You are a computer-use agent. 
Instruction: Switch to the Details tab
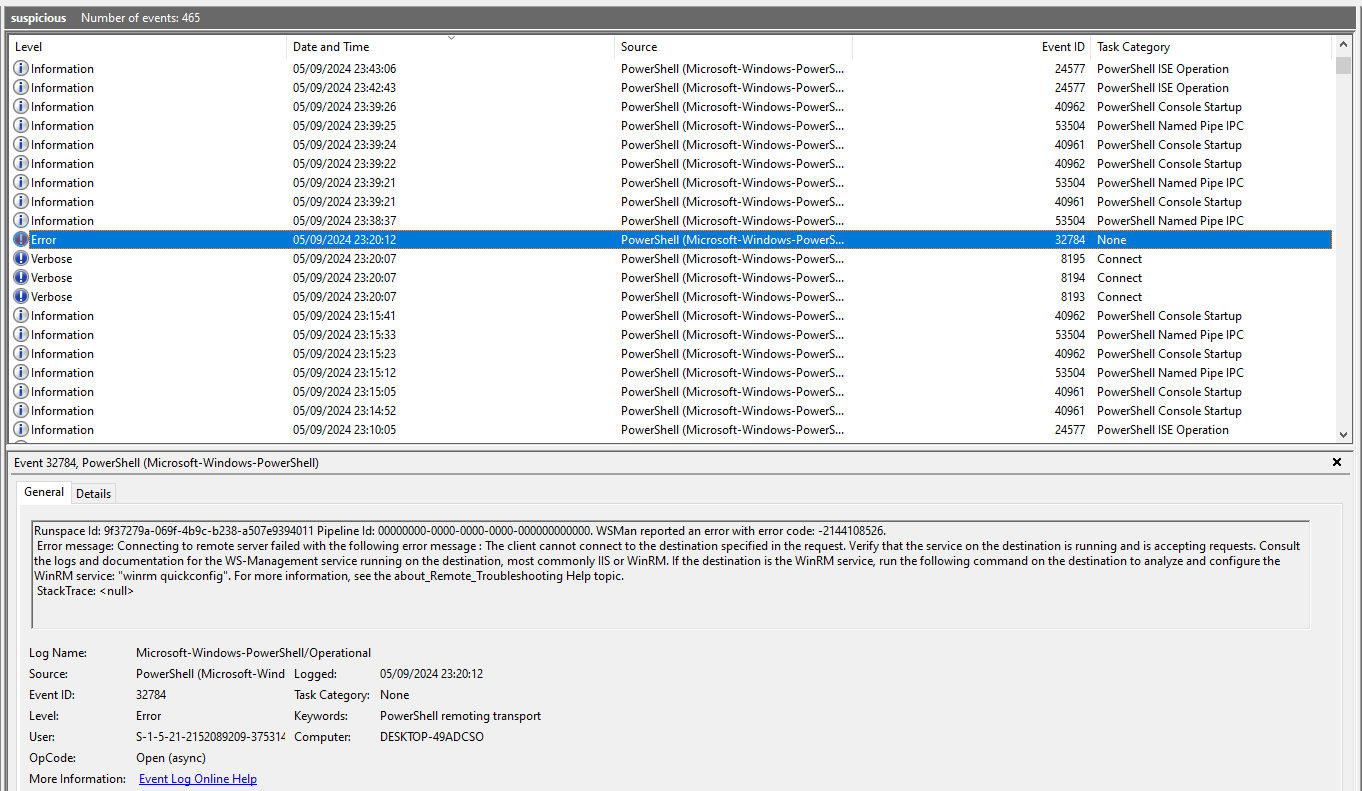(93, 494)
